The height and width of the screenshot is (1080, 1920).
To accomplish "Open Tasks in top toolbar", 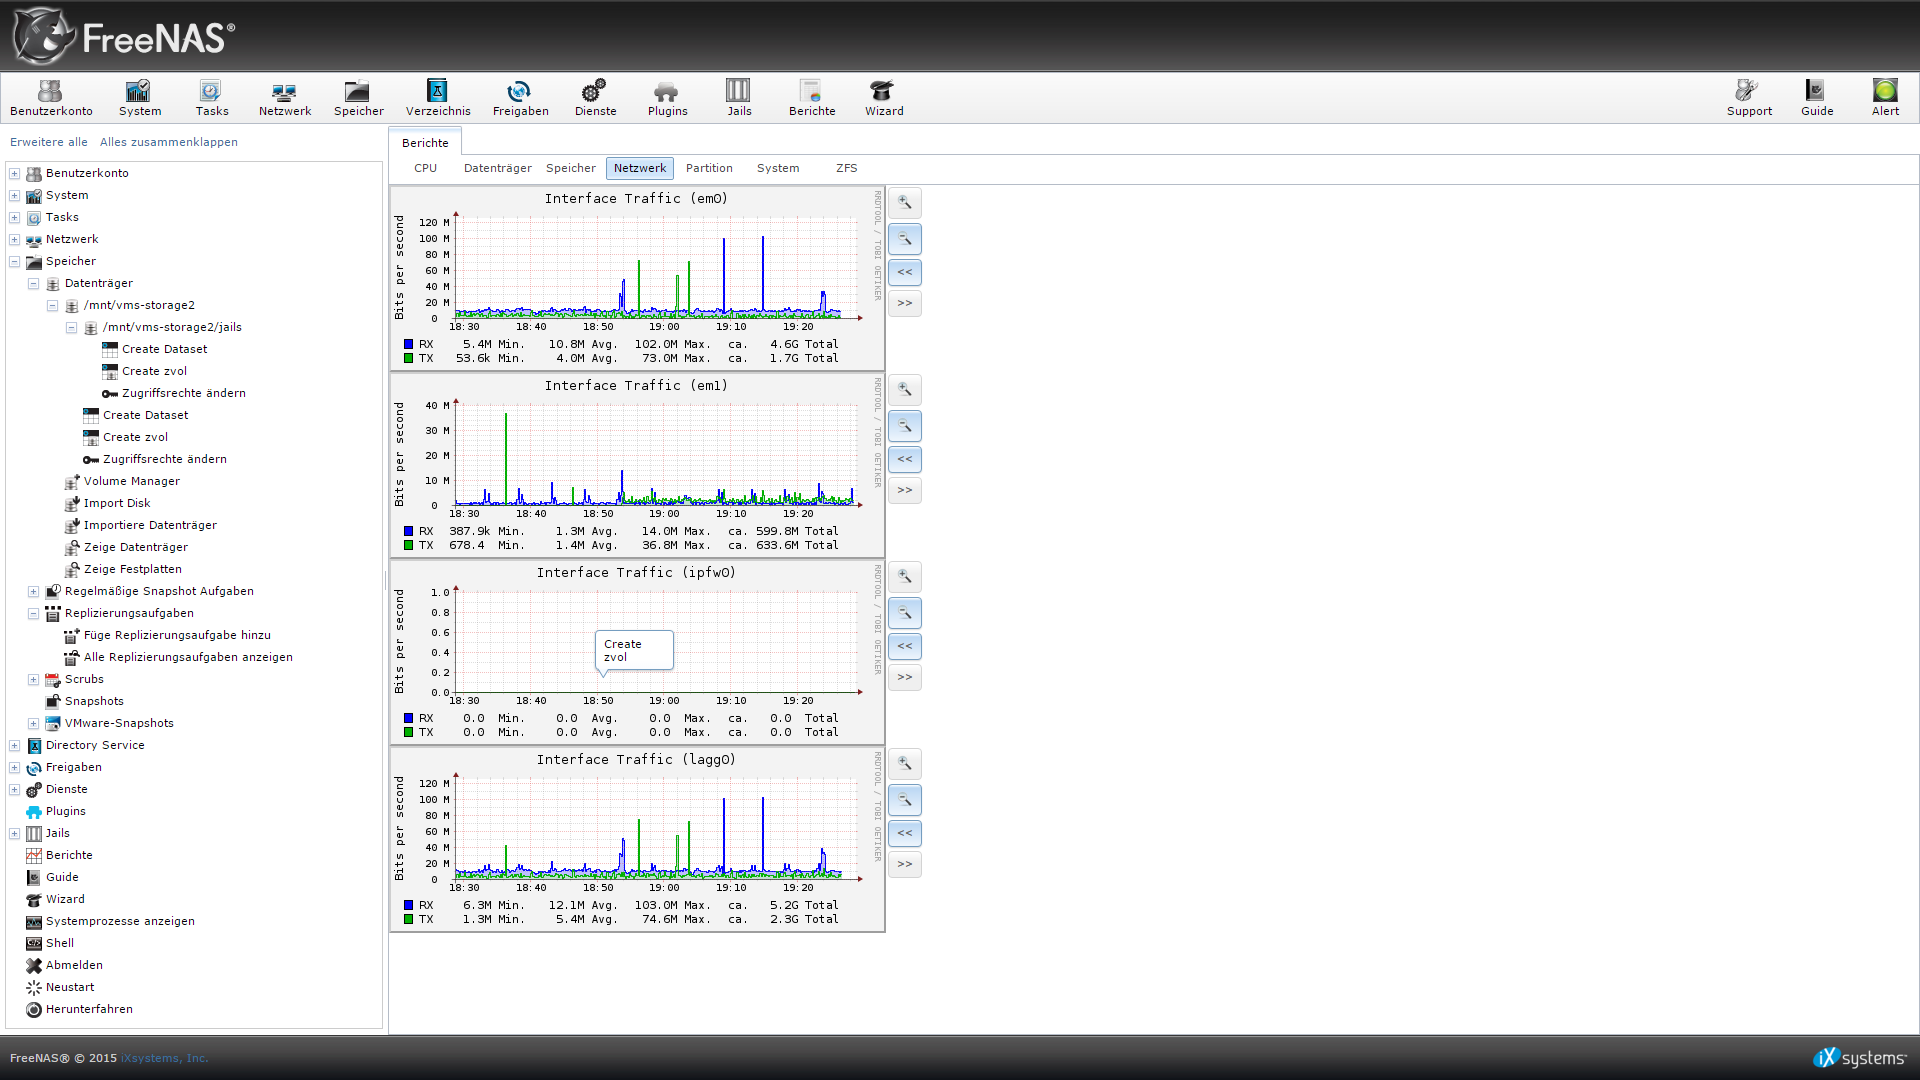I will click(211, 98).
